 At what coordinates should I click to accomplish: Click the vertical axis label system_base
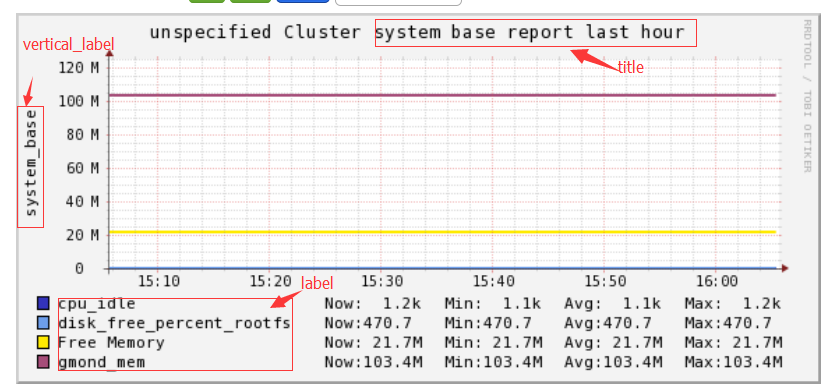click(x=31, y=163)
